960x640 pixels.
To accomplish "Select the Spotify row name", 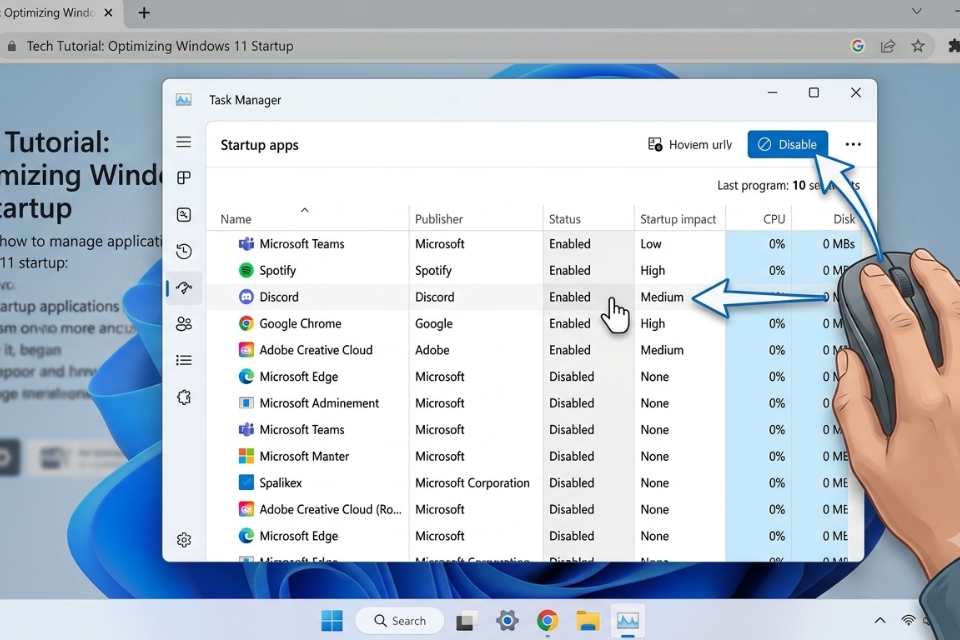I will click(x=277, y=270).
